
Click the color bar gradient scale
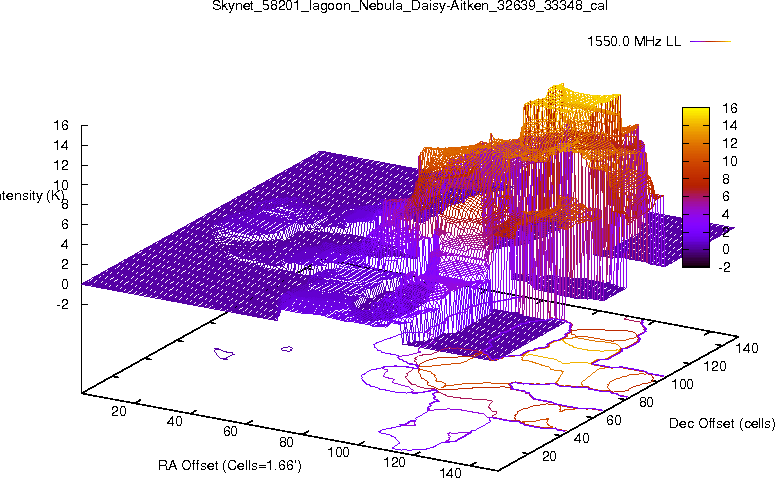pyautogui.click(x=695, y=187)
